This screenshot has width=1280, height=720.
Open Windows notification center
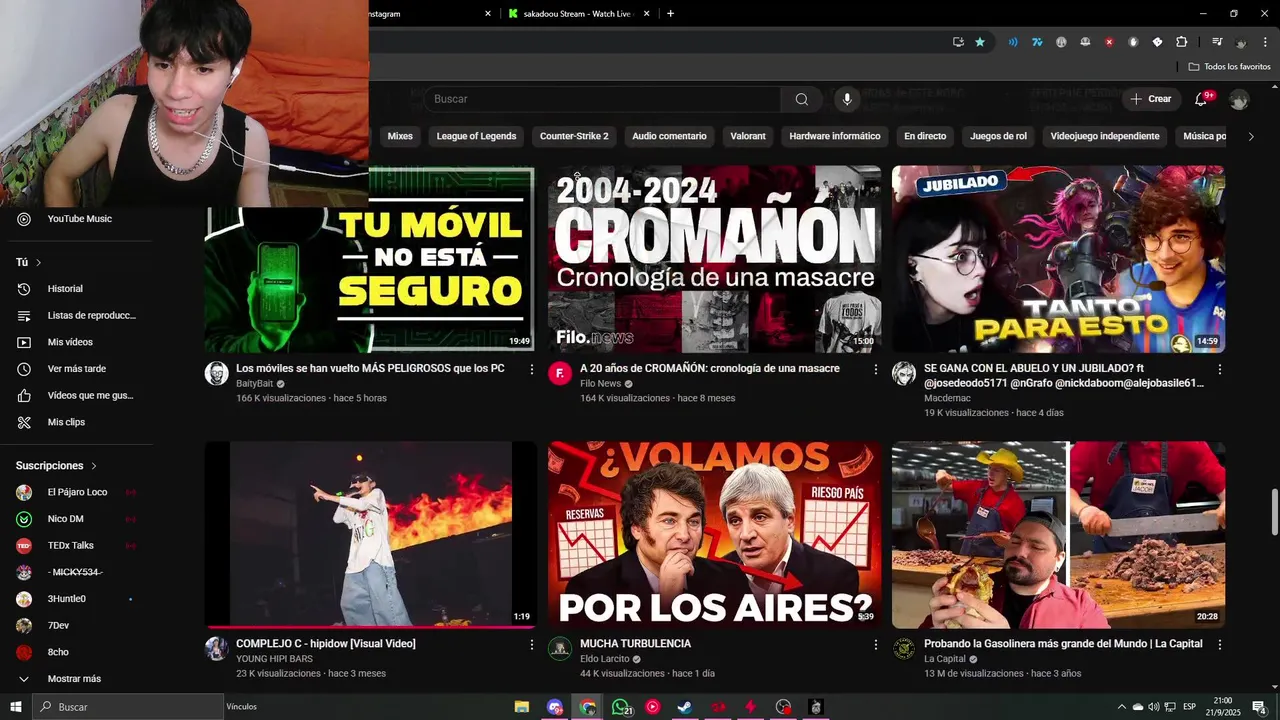[x=1259, y=707]
